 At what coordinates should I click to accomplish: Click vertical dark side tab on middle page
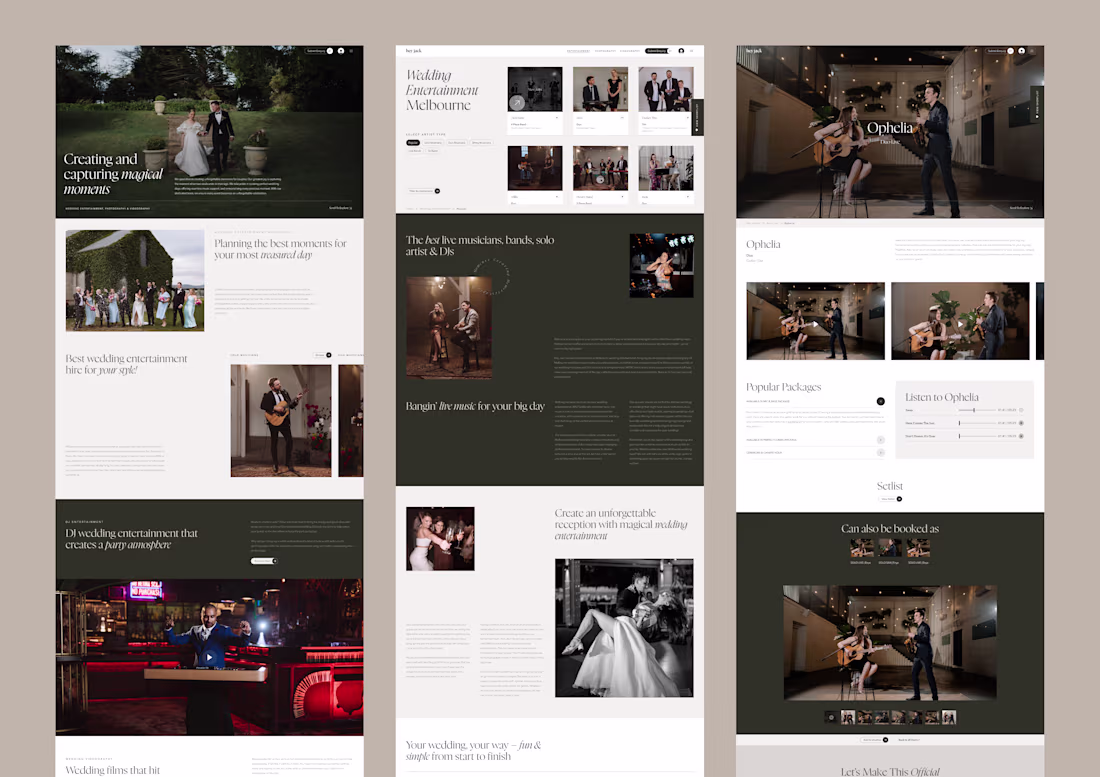pyautogui.click(x=697, y=117)
